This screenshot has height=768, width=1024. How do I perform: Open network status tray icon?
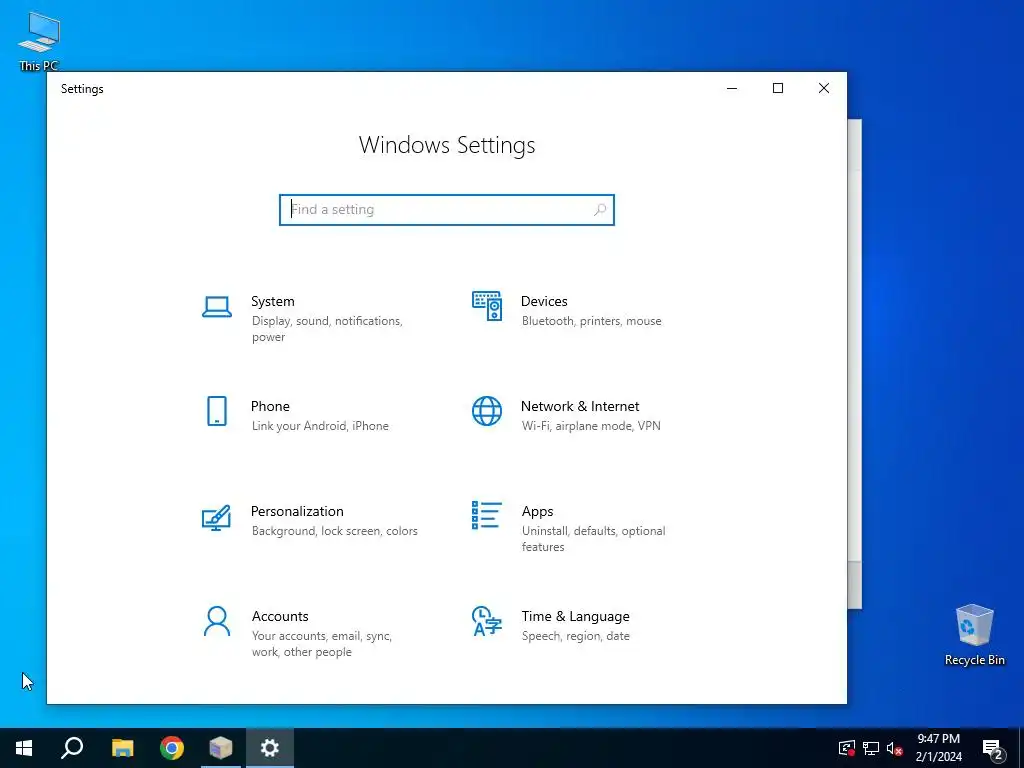click(871, 748)
